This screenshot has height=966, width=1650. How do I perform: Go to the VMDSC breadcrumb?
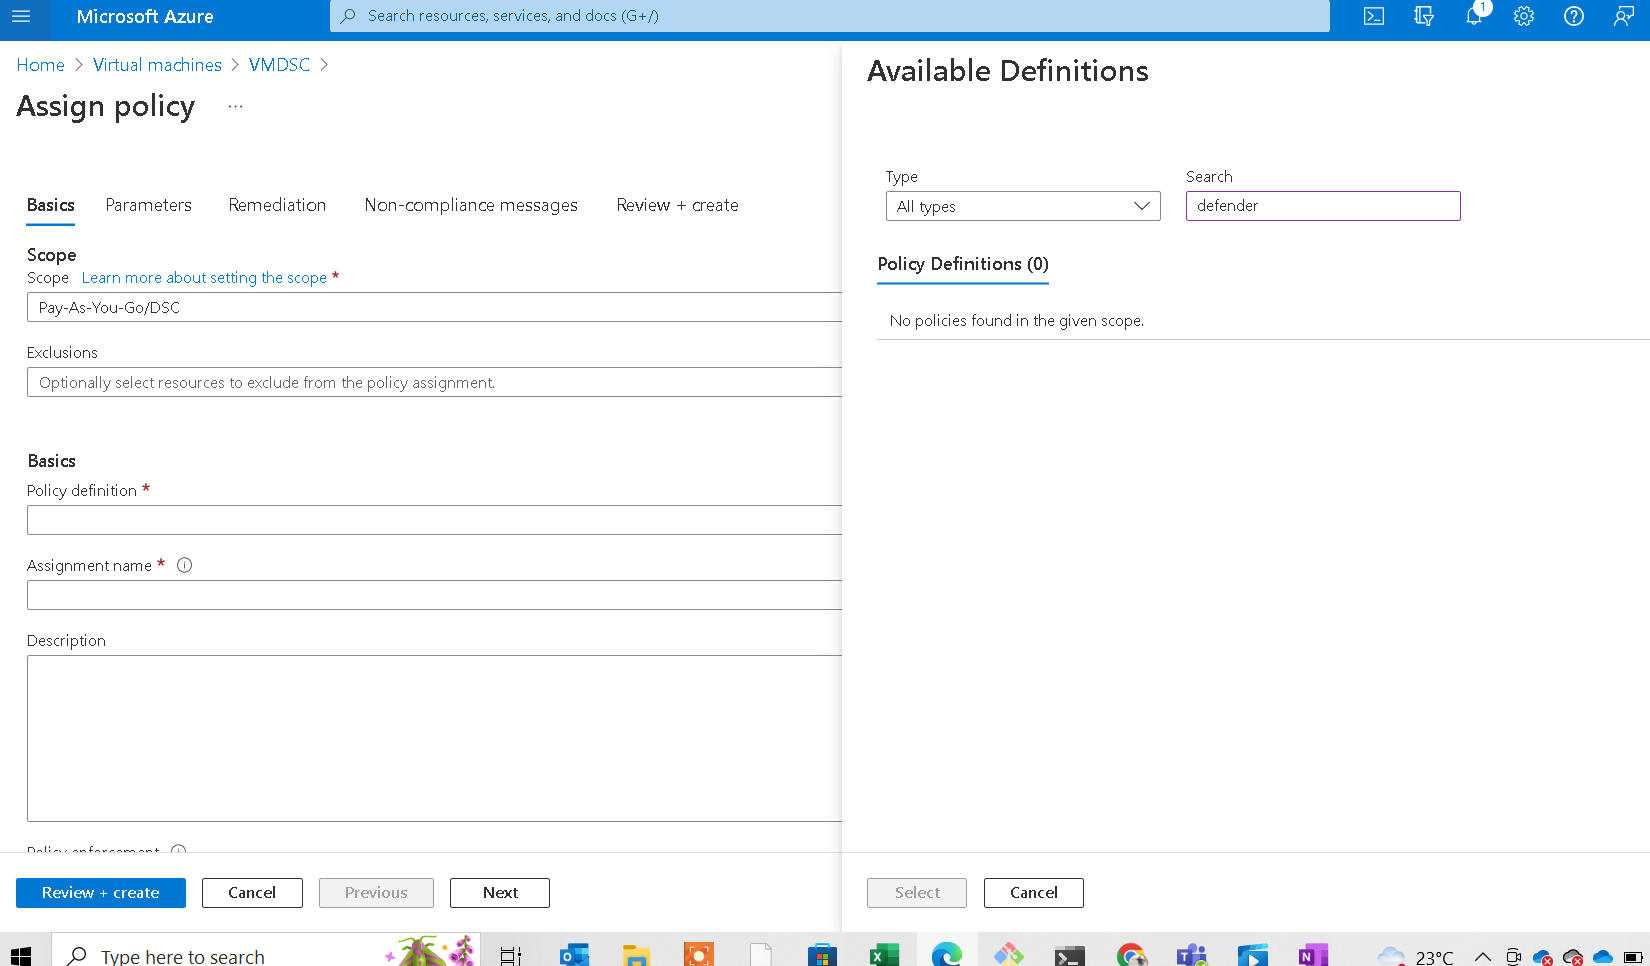pyautogui.click(x=279, y=65)
